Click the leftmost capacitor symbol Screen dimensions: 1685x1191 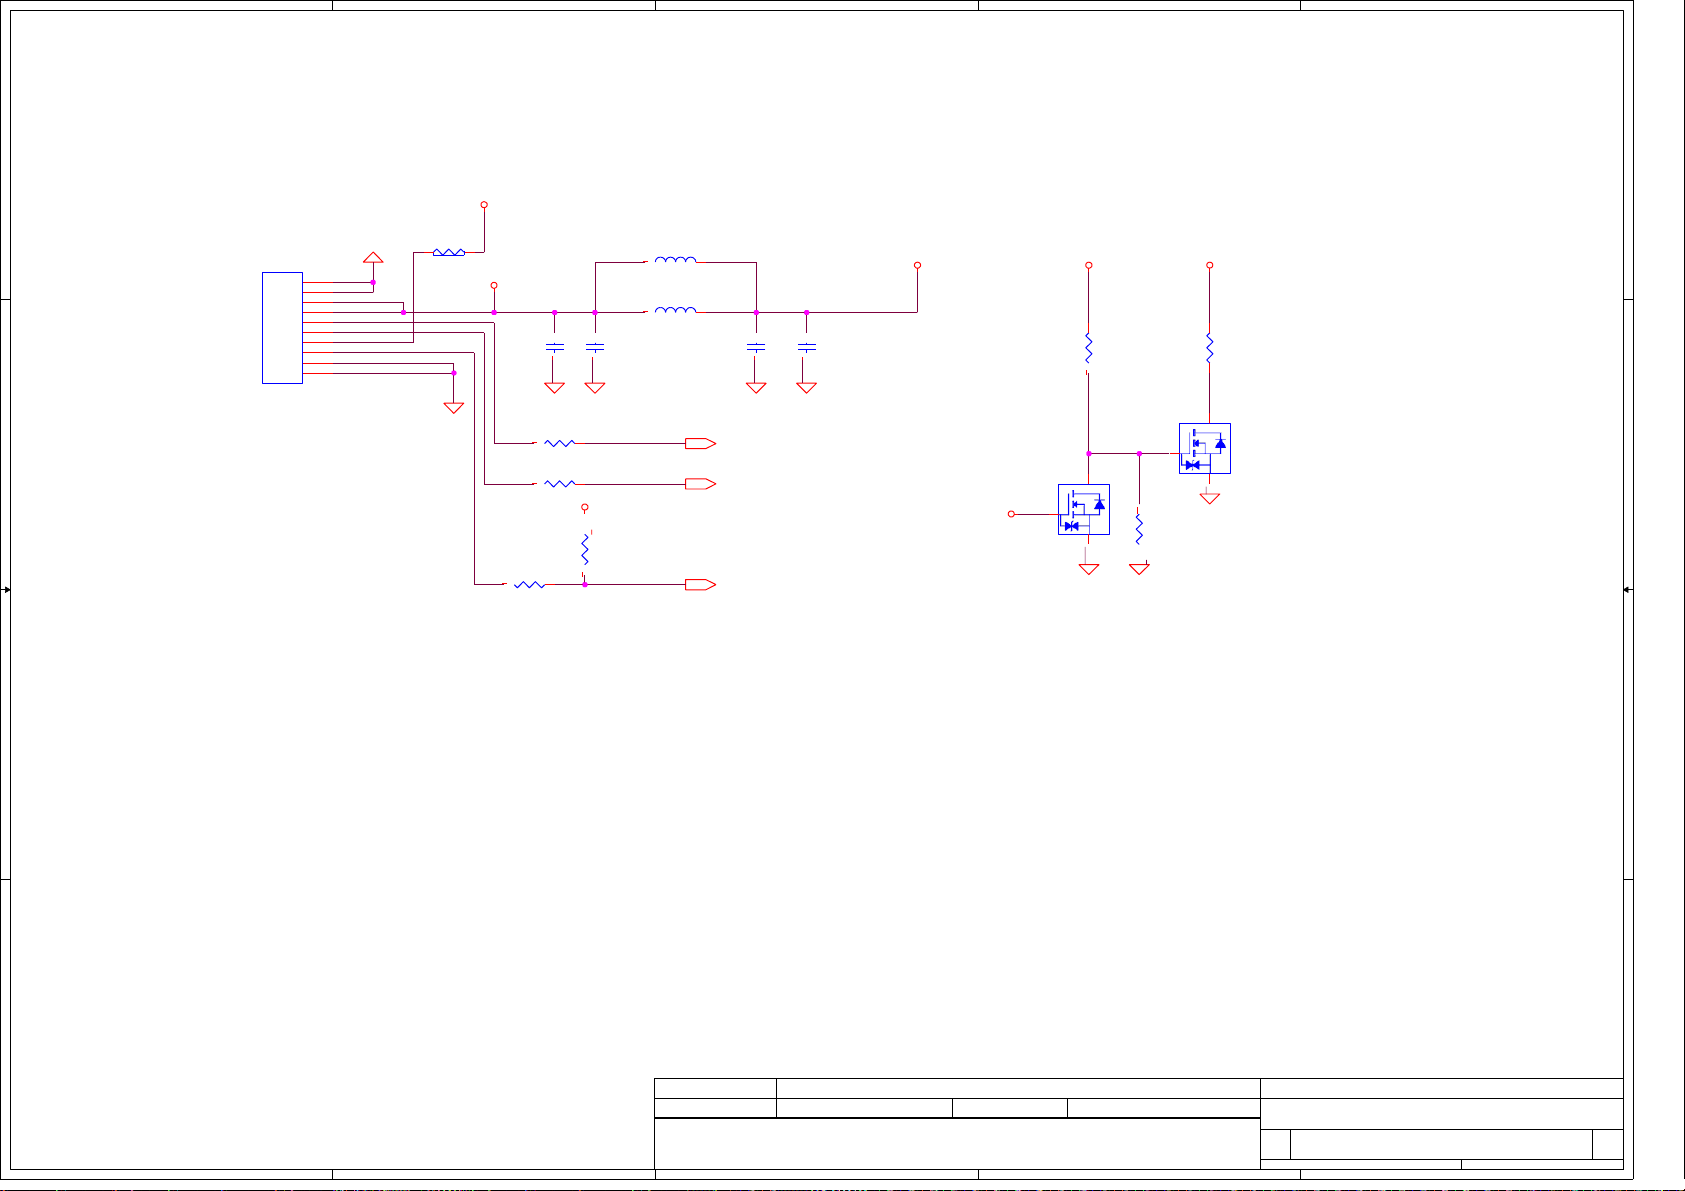554,347
